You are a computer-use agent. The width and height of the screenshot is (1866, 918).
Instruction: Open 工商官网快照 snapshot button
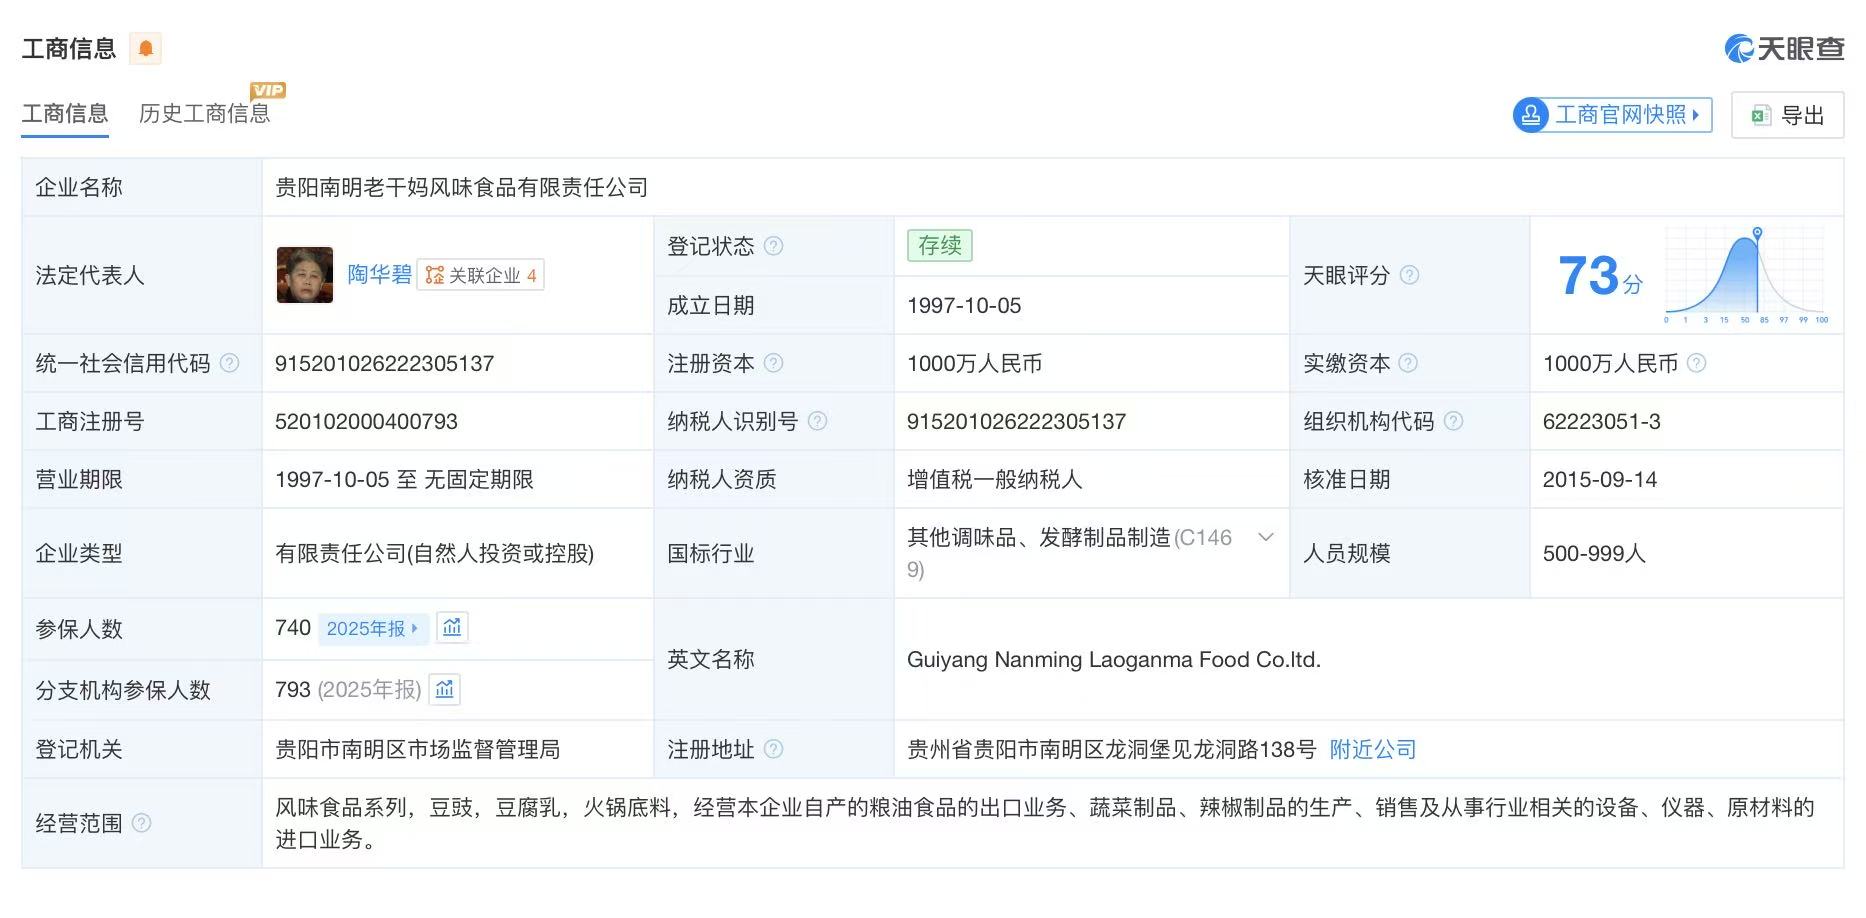[x=1612, y=115]
